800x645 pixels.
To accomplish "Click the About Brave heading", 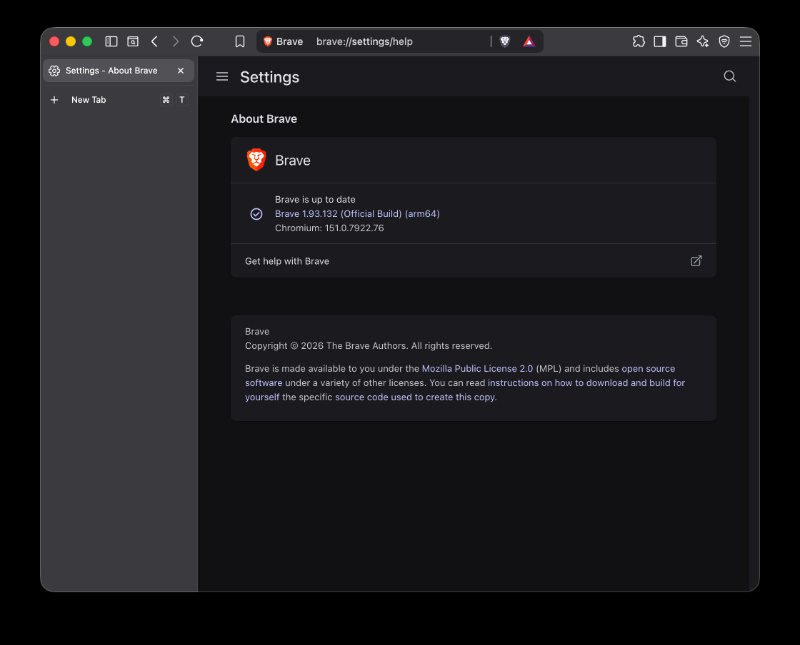I will [x=264, y=119].
